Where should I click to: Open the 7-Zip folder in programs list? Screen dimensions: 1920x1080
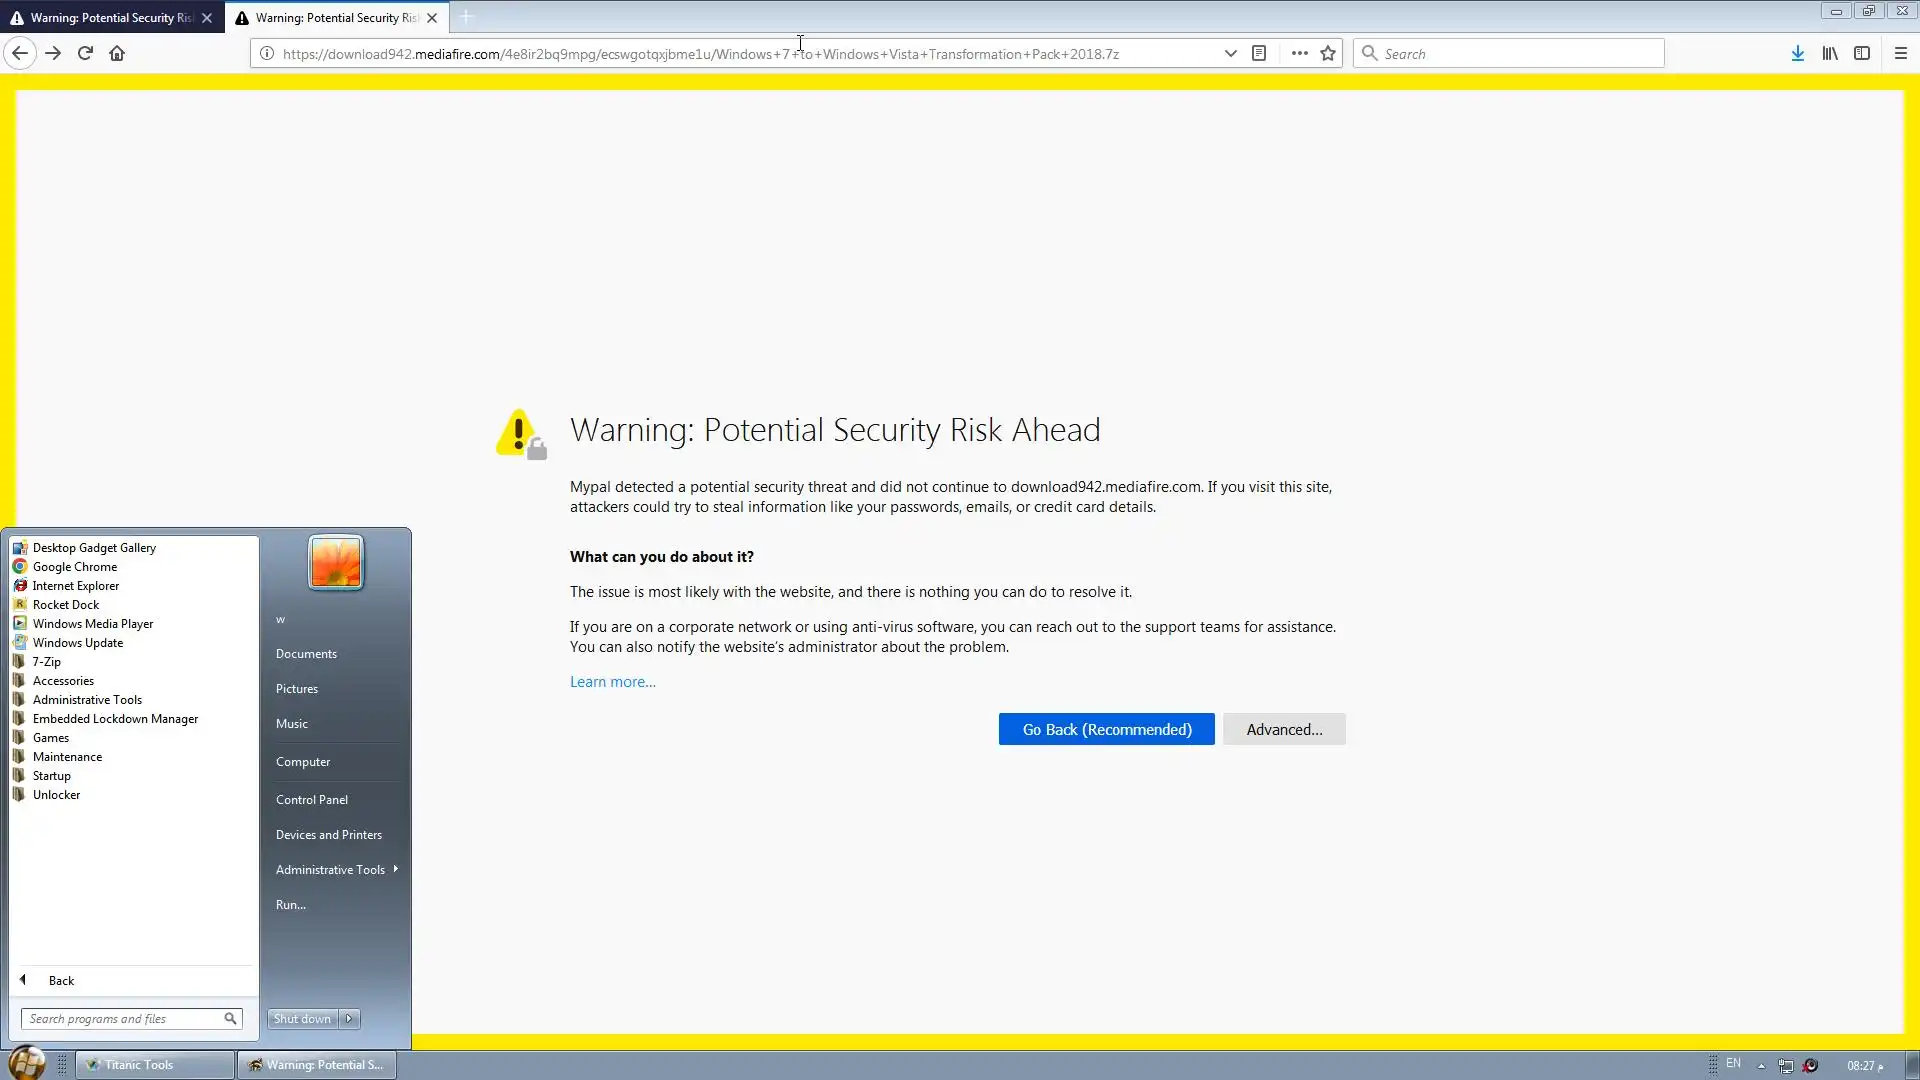47,662
